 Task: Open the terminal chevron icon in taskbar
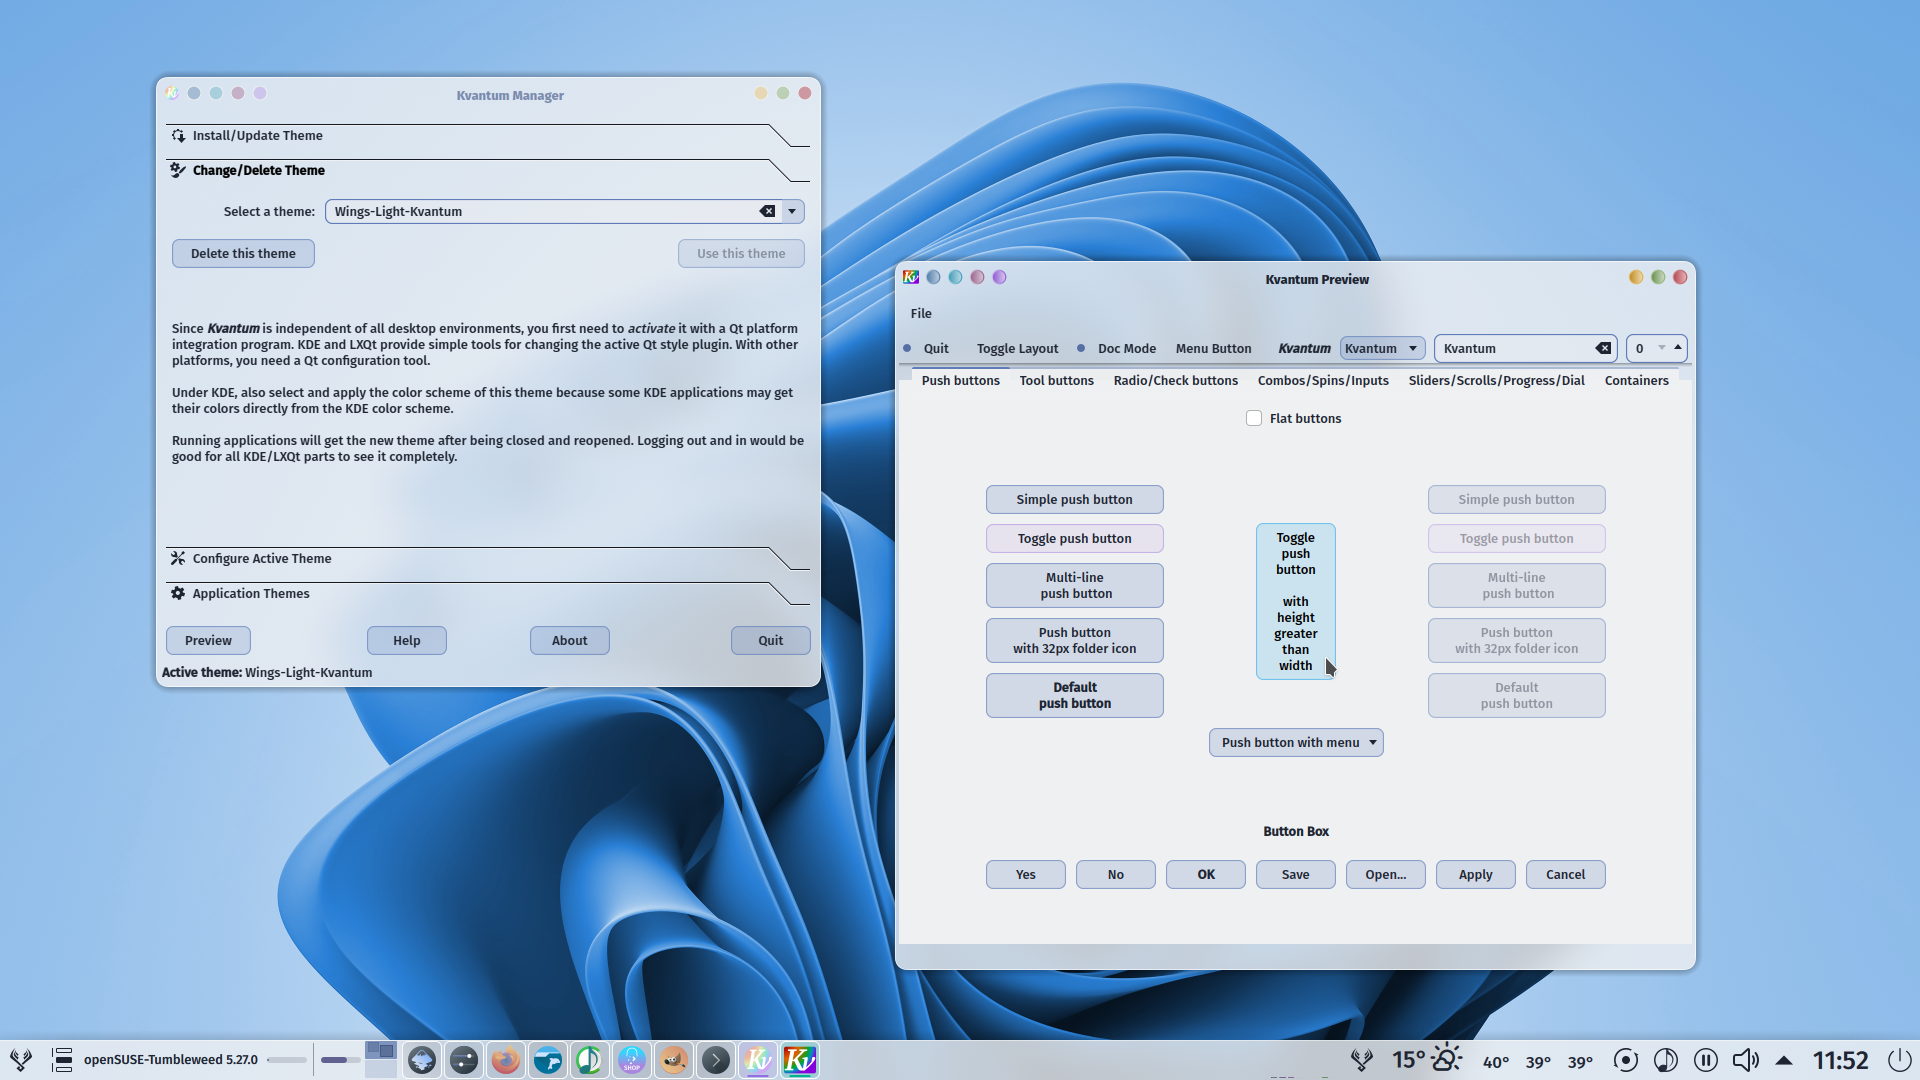[x=716, y=1059]
